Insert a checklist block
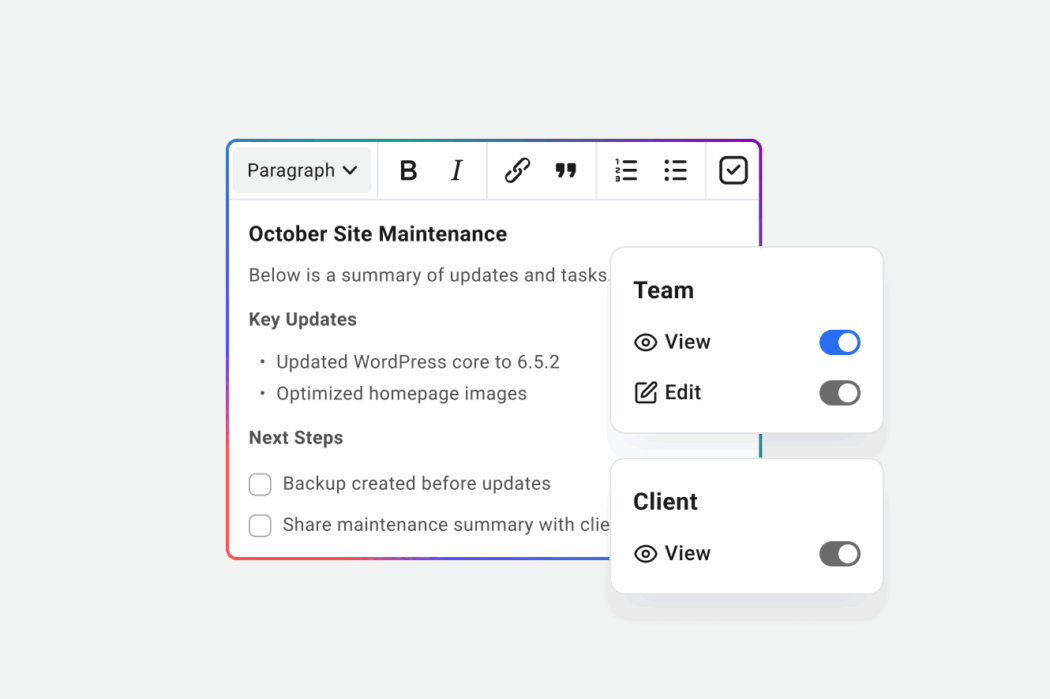Image resolution: width=1050 pixels, height=699 pixels. point(732,170)
